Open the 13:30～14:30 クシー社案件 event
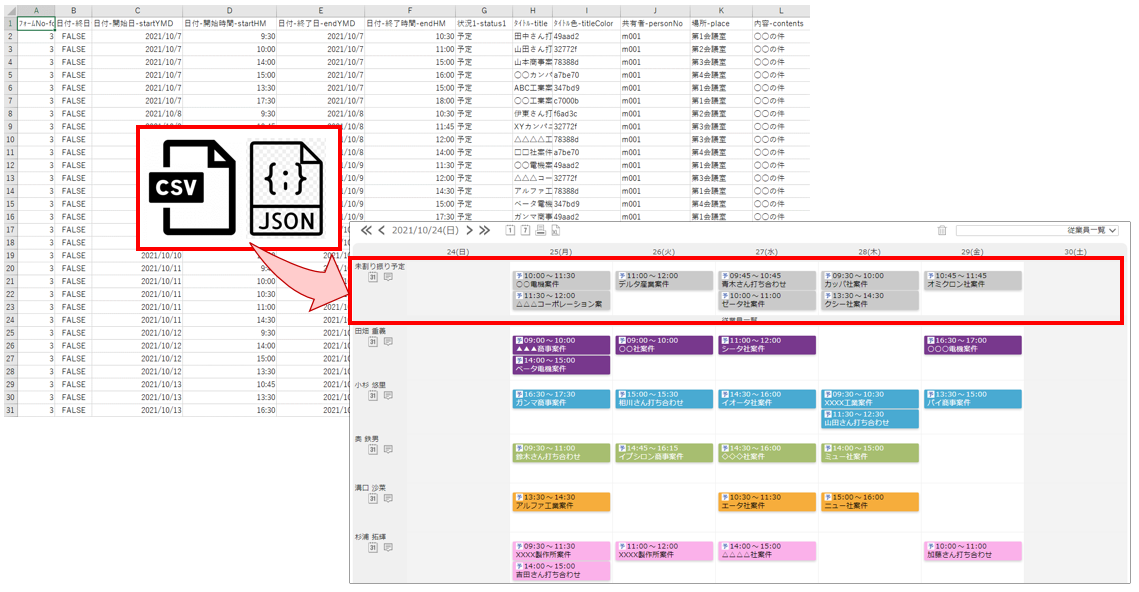 [x=870, y=301]
